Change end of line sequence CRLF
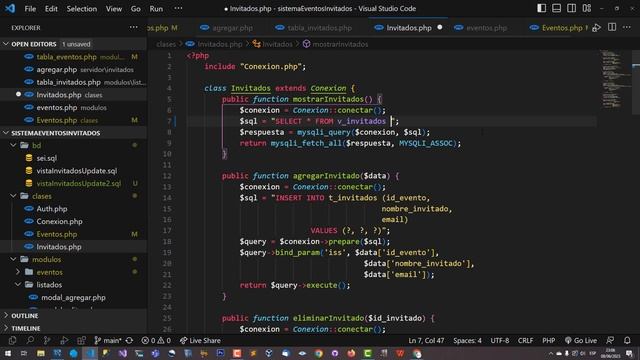This screenshot has height=360, width=640. tap(525, 340)
